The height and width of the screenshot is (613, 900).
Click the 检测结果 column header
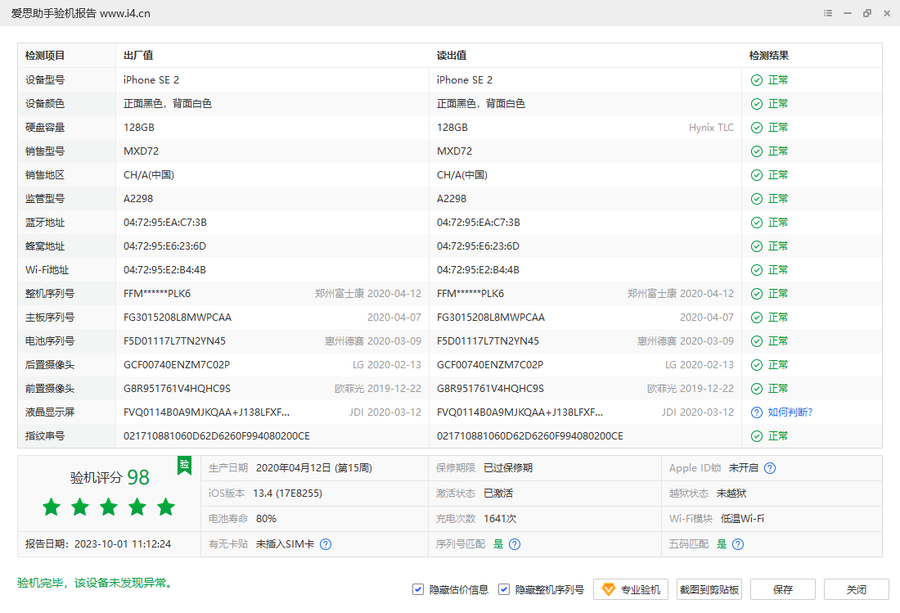(x=769, y=56)
